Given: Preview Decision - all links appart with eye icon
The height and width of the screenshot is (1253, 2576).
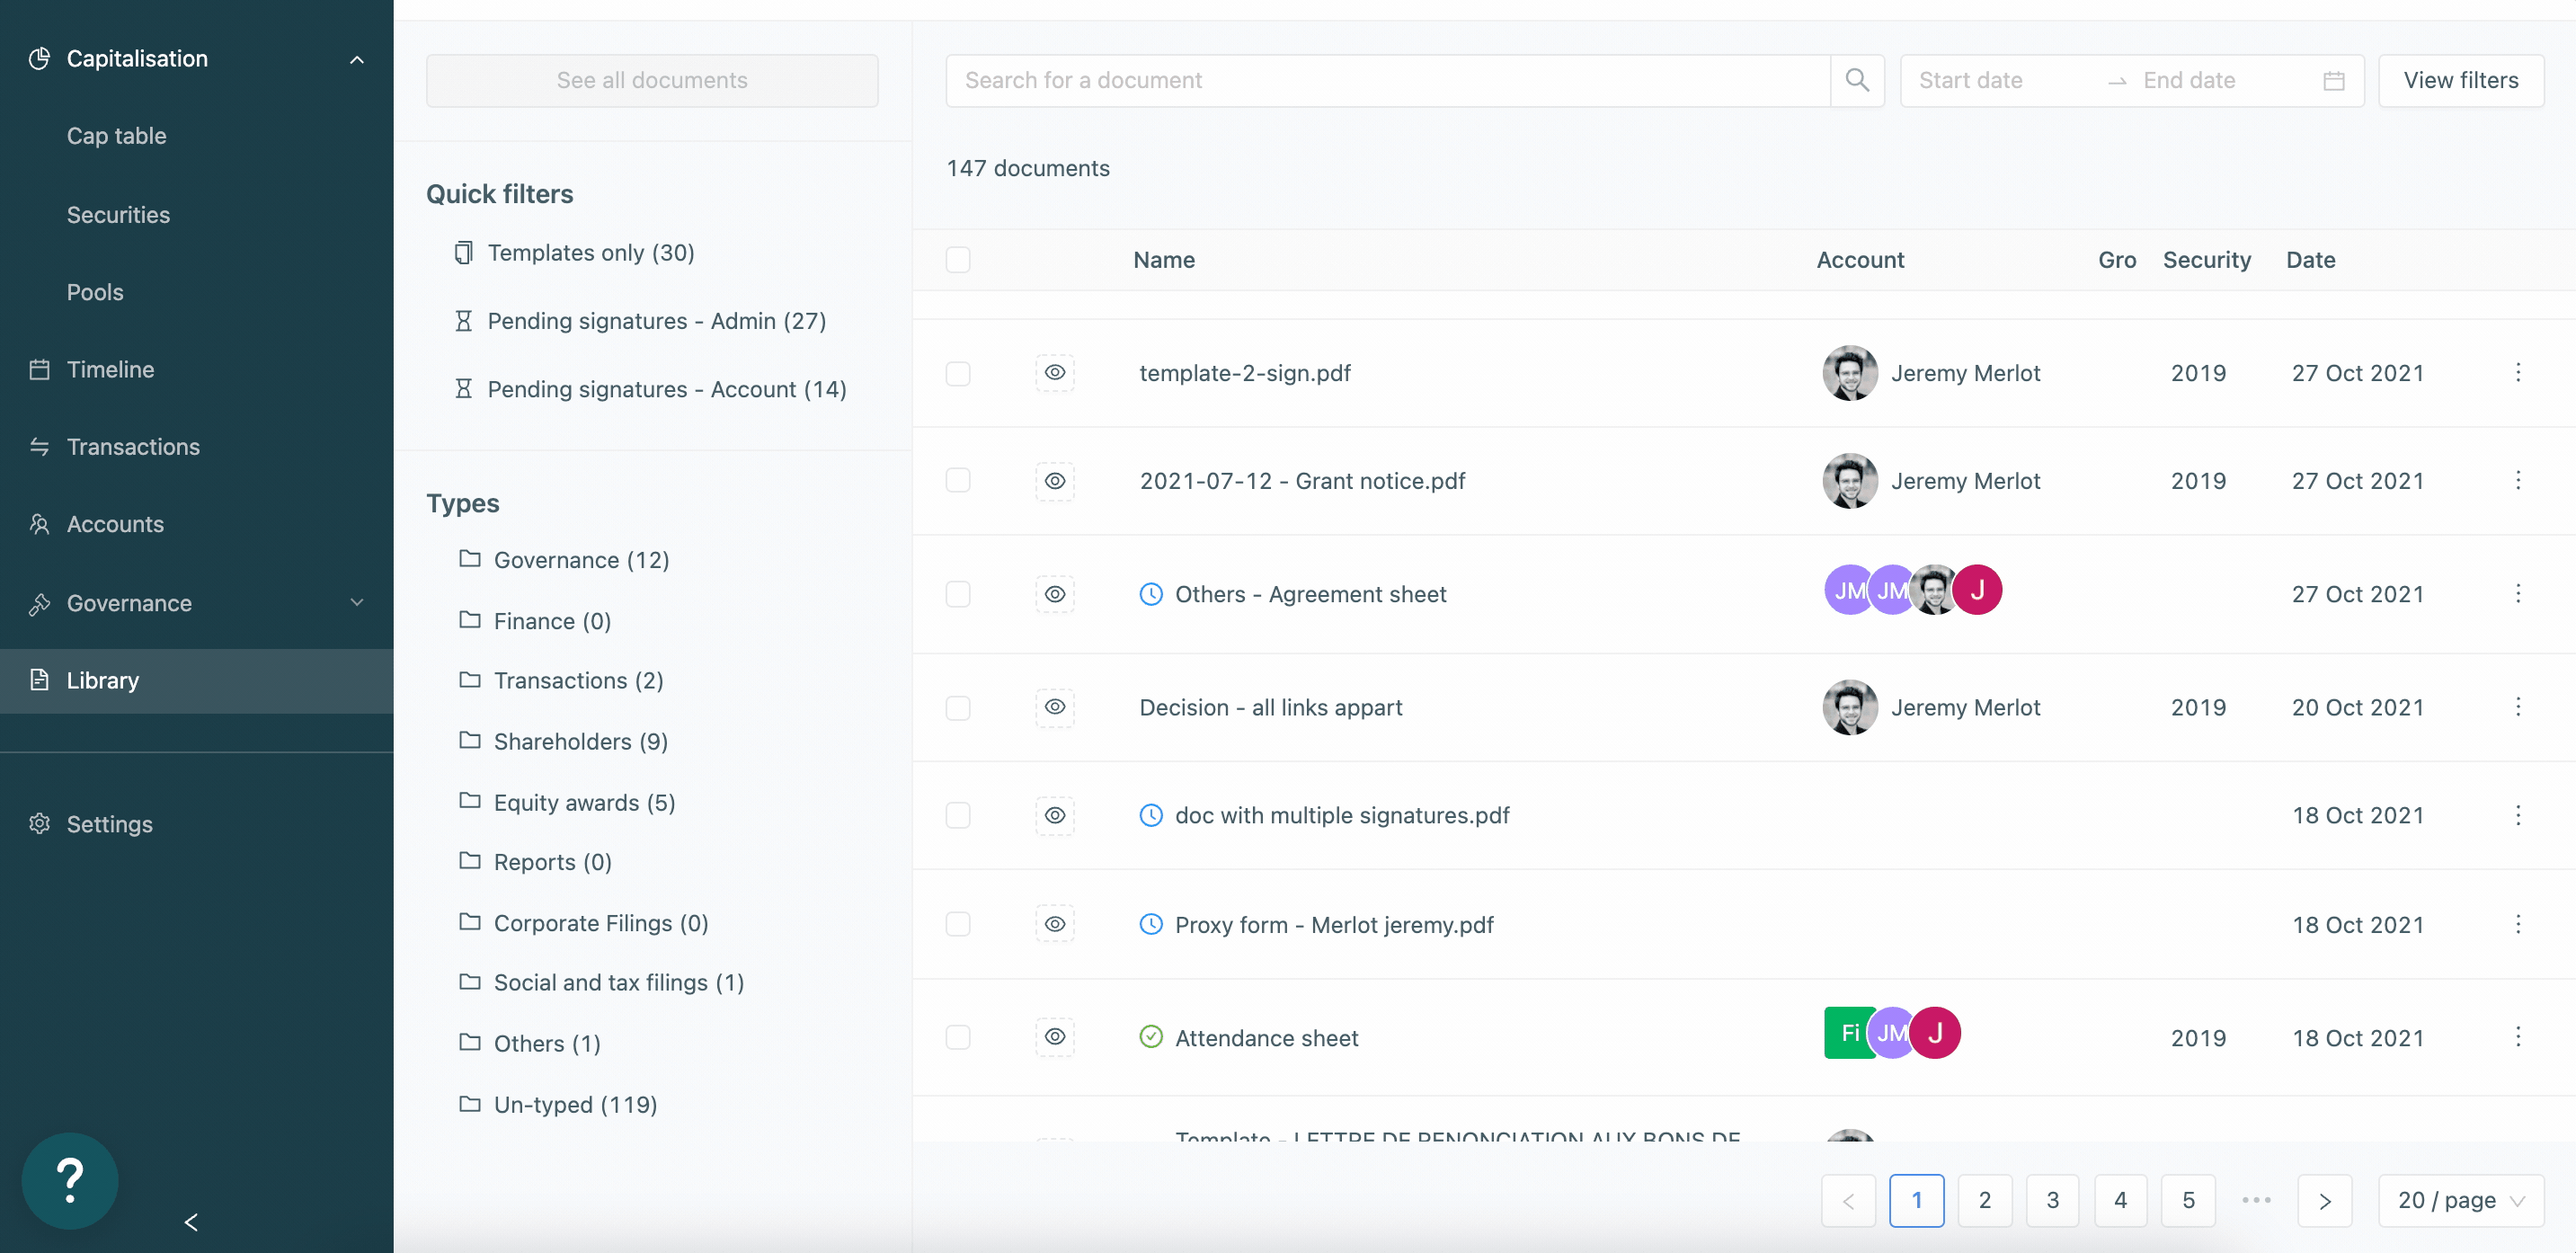Looking at the screenshot, I should pyautogui.click(x=1054, y=707).
